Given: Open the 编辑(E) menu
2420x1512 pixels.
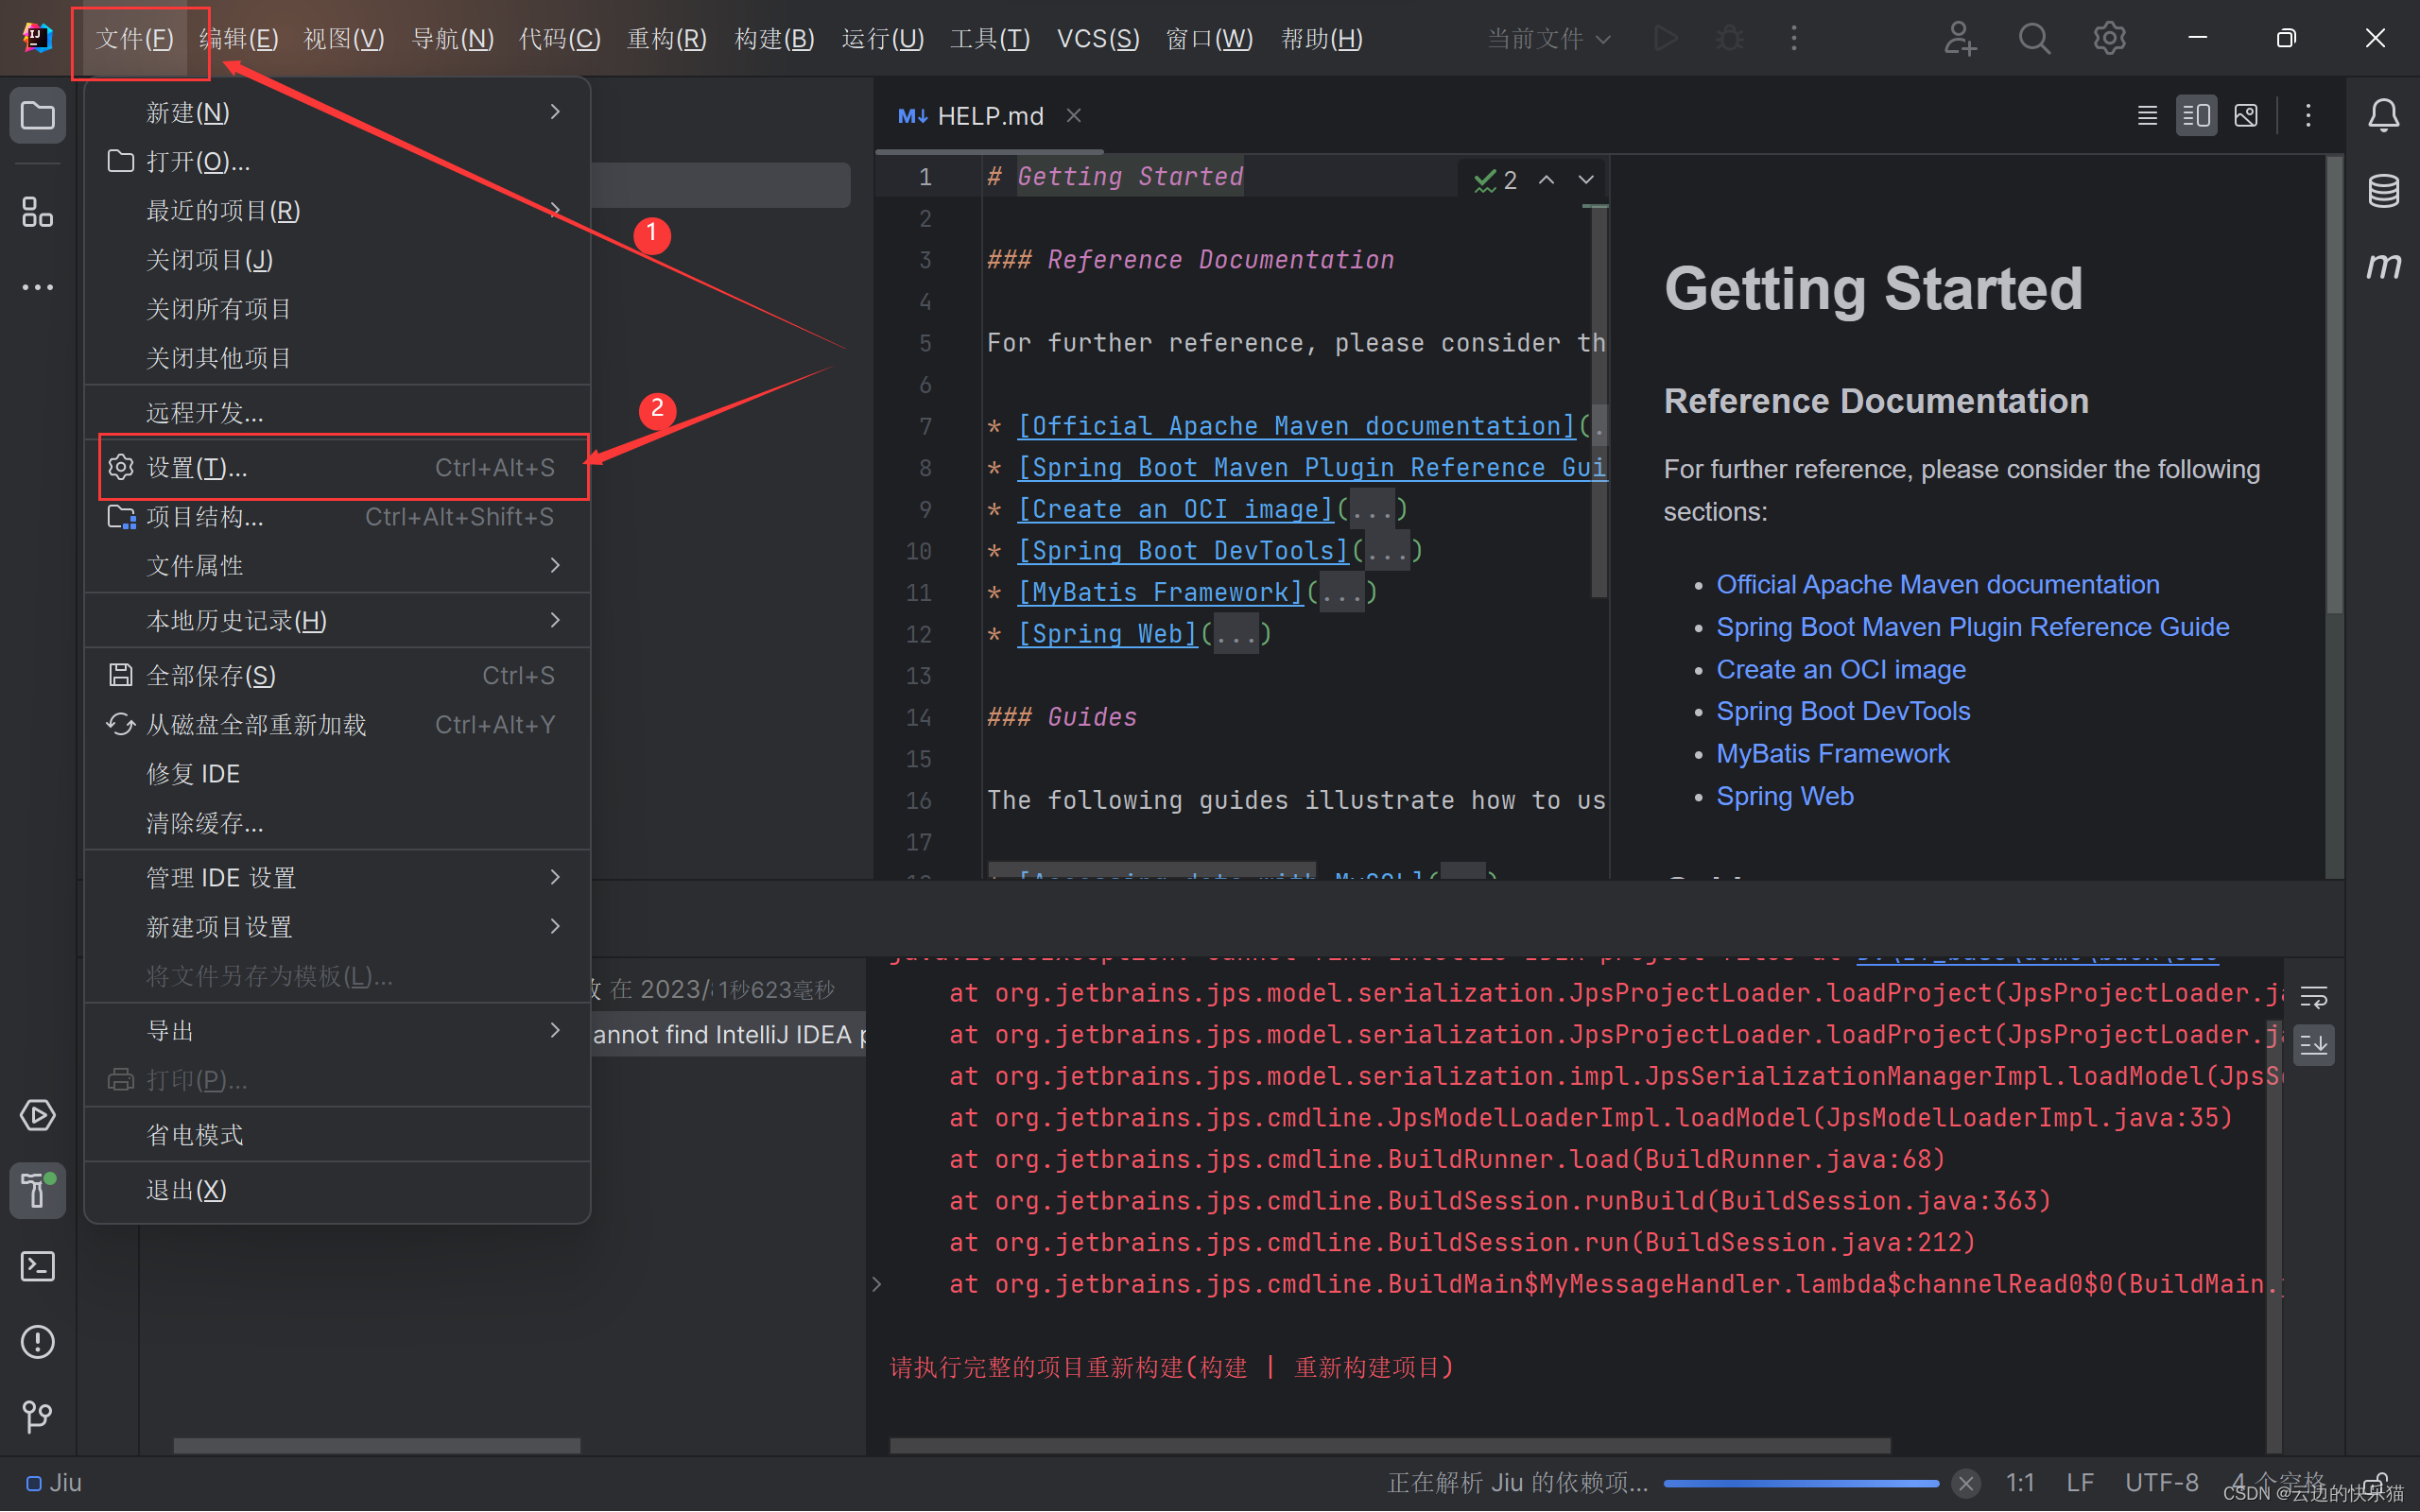Looking at the screenshot, I should click(238, 39).
